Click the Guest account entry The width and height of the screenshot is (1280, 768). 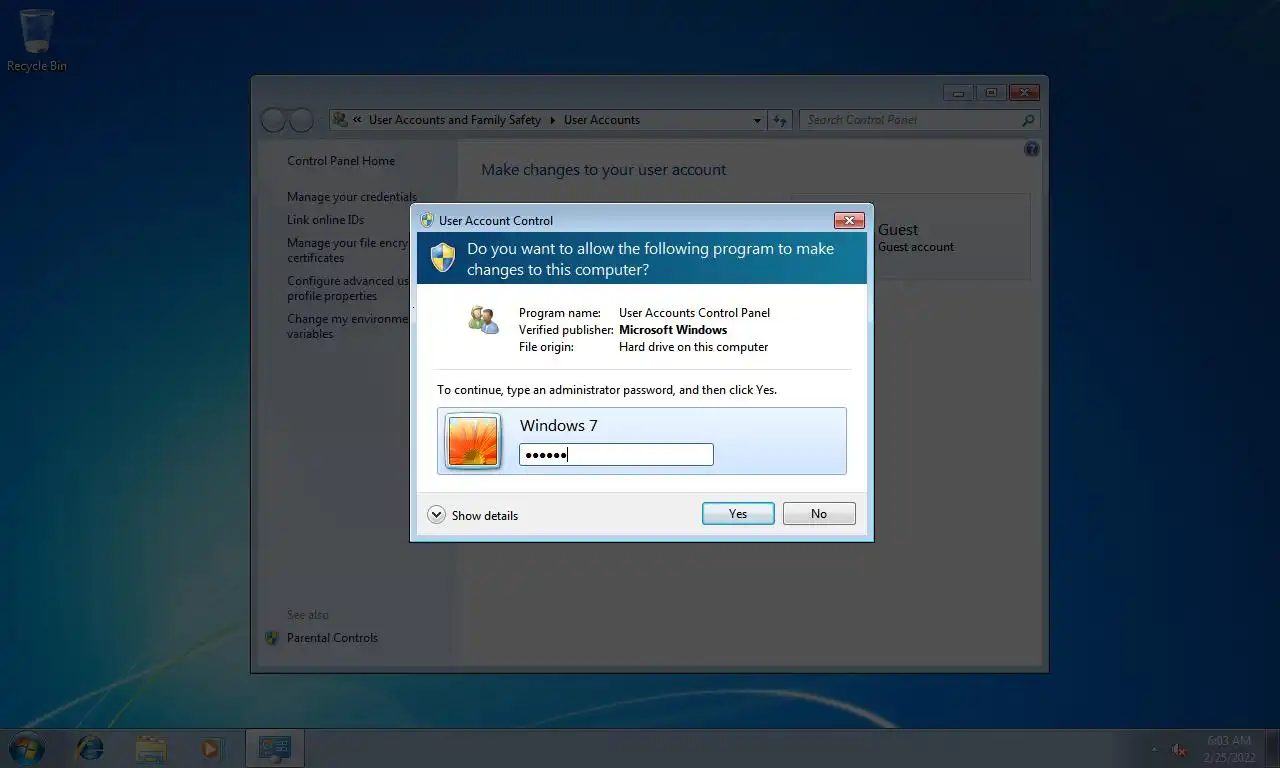click(910, 237)
